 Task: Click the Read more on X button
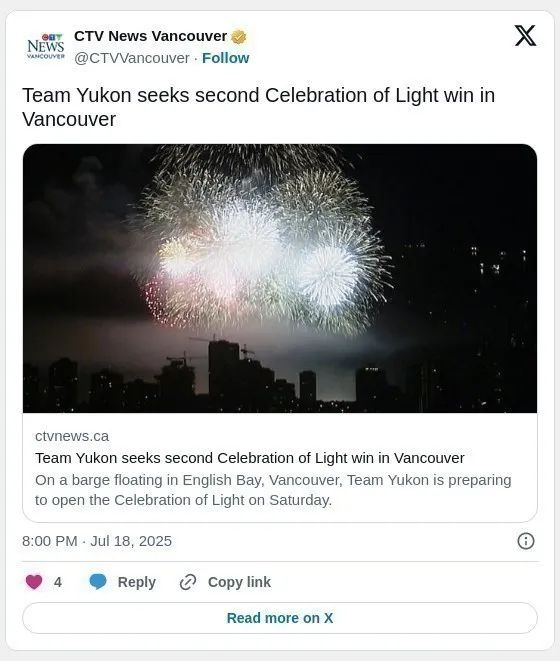280,618
